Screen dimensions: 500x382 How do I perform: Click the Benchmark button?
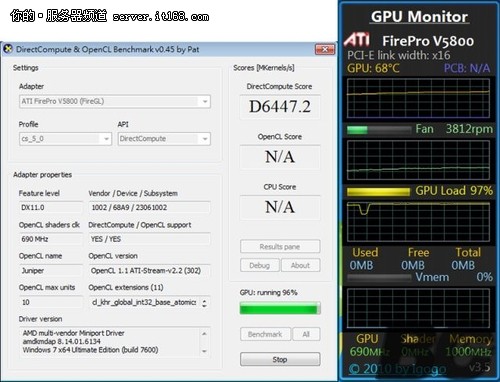[x=265, y=334]
